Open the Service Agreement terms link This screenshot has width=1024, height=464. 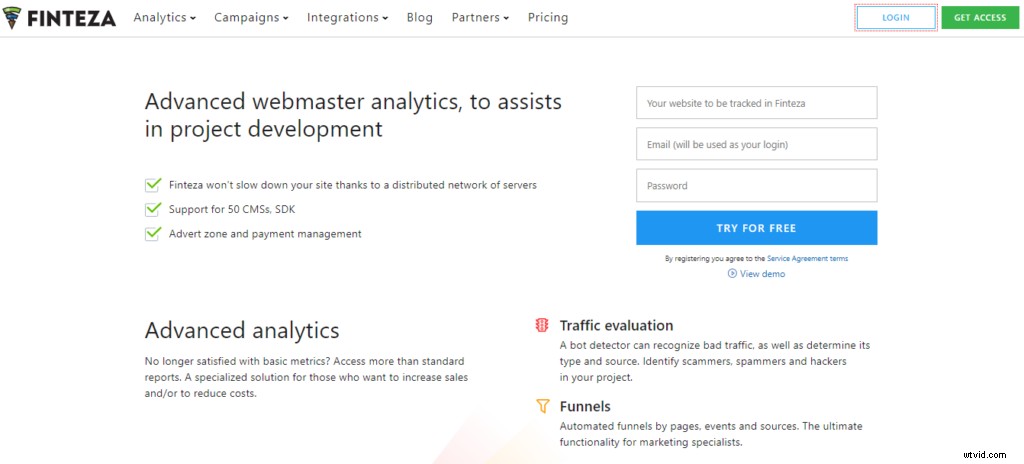pos(807,259)
